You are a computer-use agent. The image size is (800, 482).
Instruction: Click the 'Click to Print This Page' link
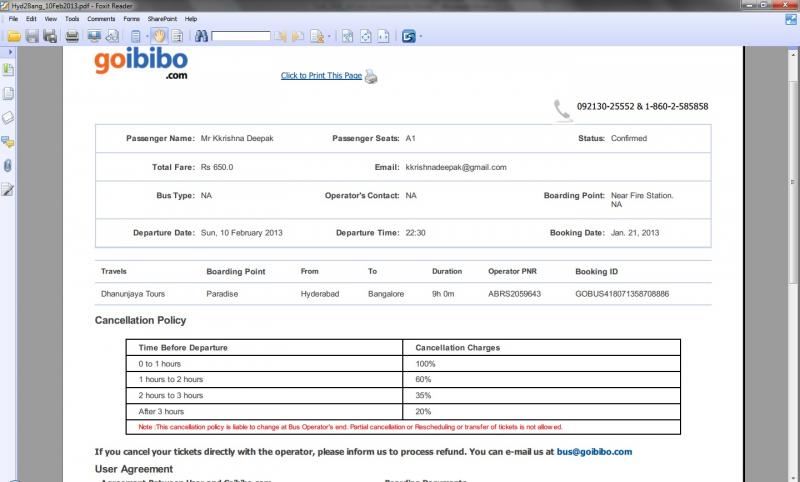(321, 75)
